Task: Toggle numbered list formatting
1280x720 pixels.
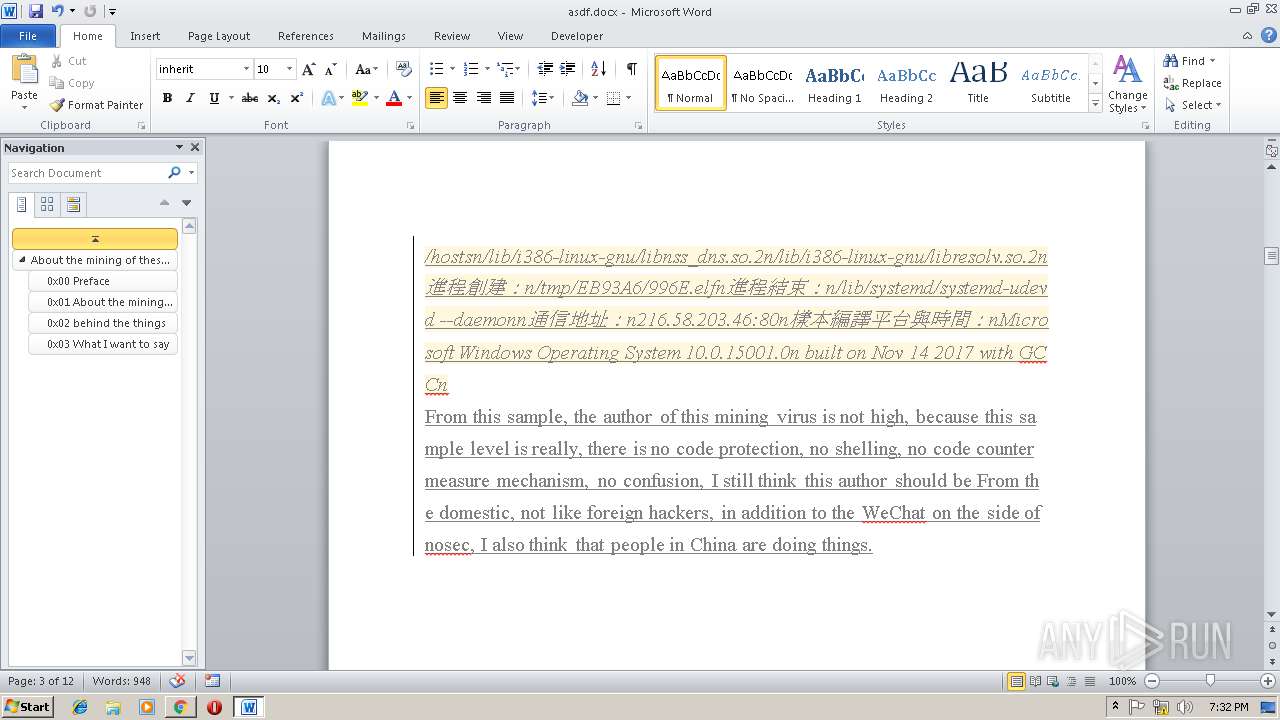Action: [471, 69]
